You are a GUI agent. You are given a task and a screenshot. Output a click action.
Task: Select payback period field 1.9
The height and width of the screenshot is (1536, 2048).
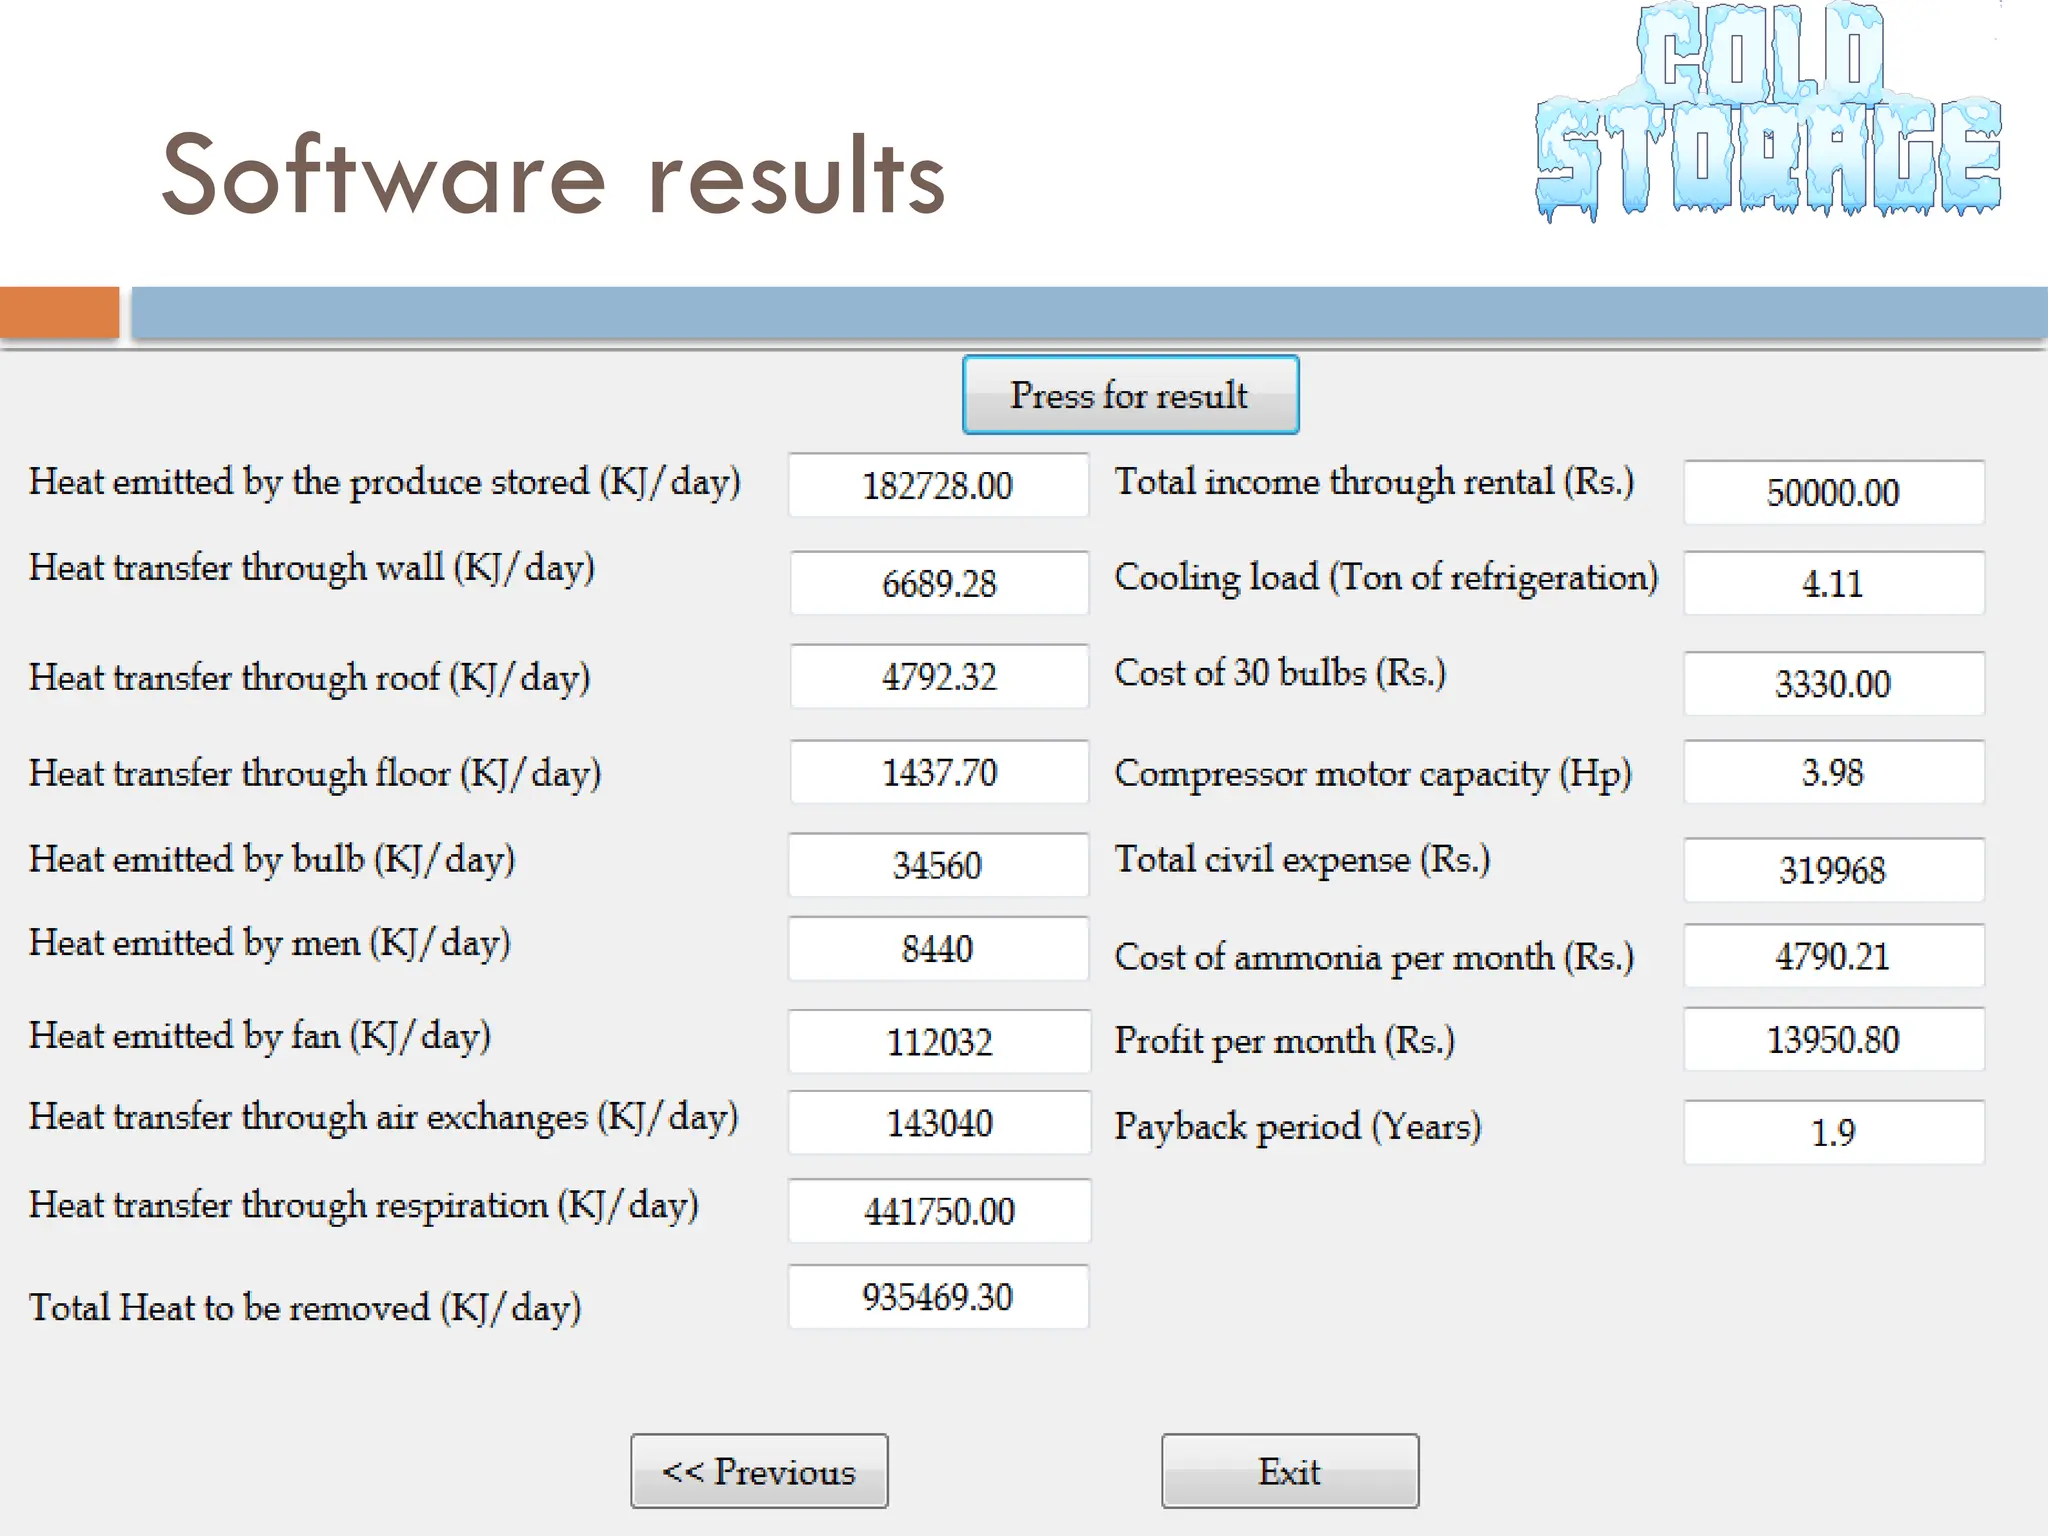pos(1834,1132)
